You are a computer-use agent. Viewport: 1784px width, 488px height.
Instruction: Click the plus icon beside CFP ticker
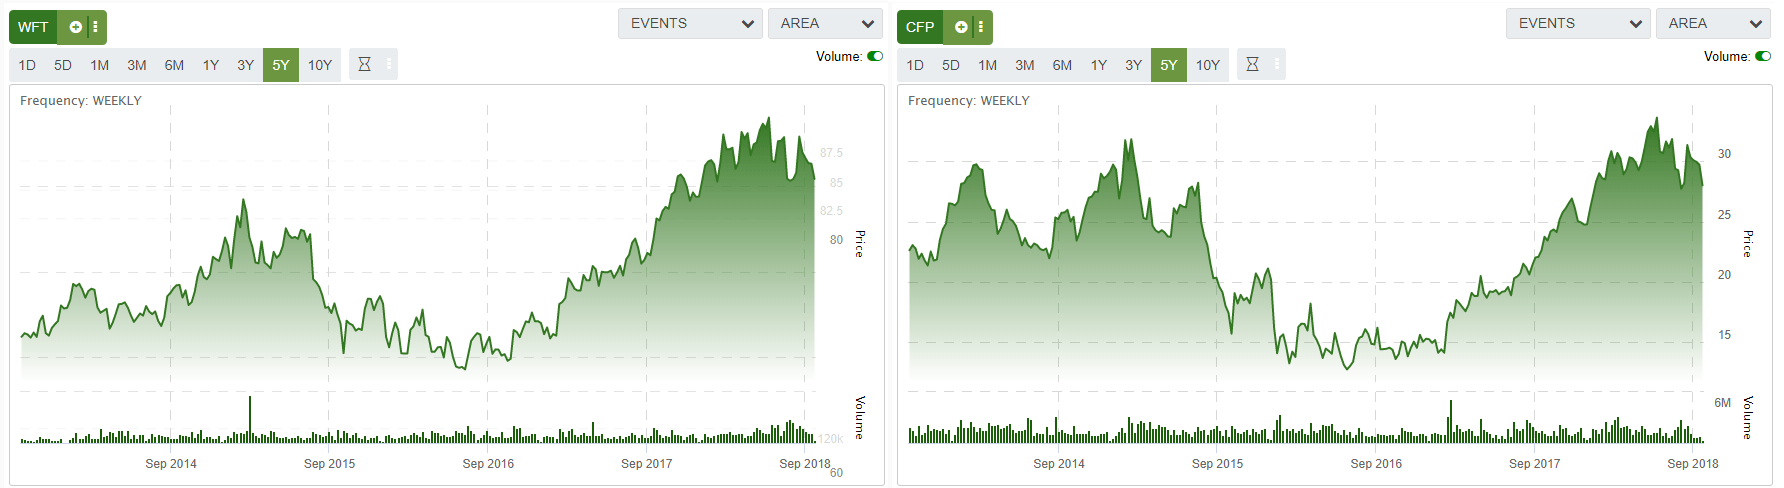tap(961, 27)
